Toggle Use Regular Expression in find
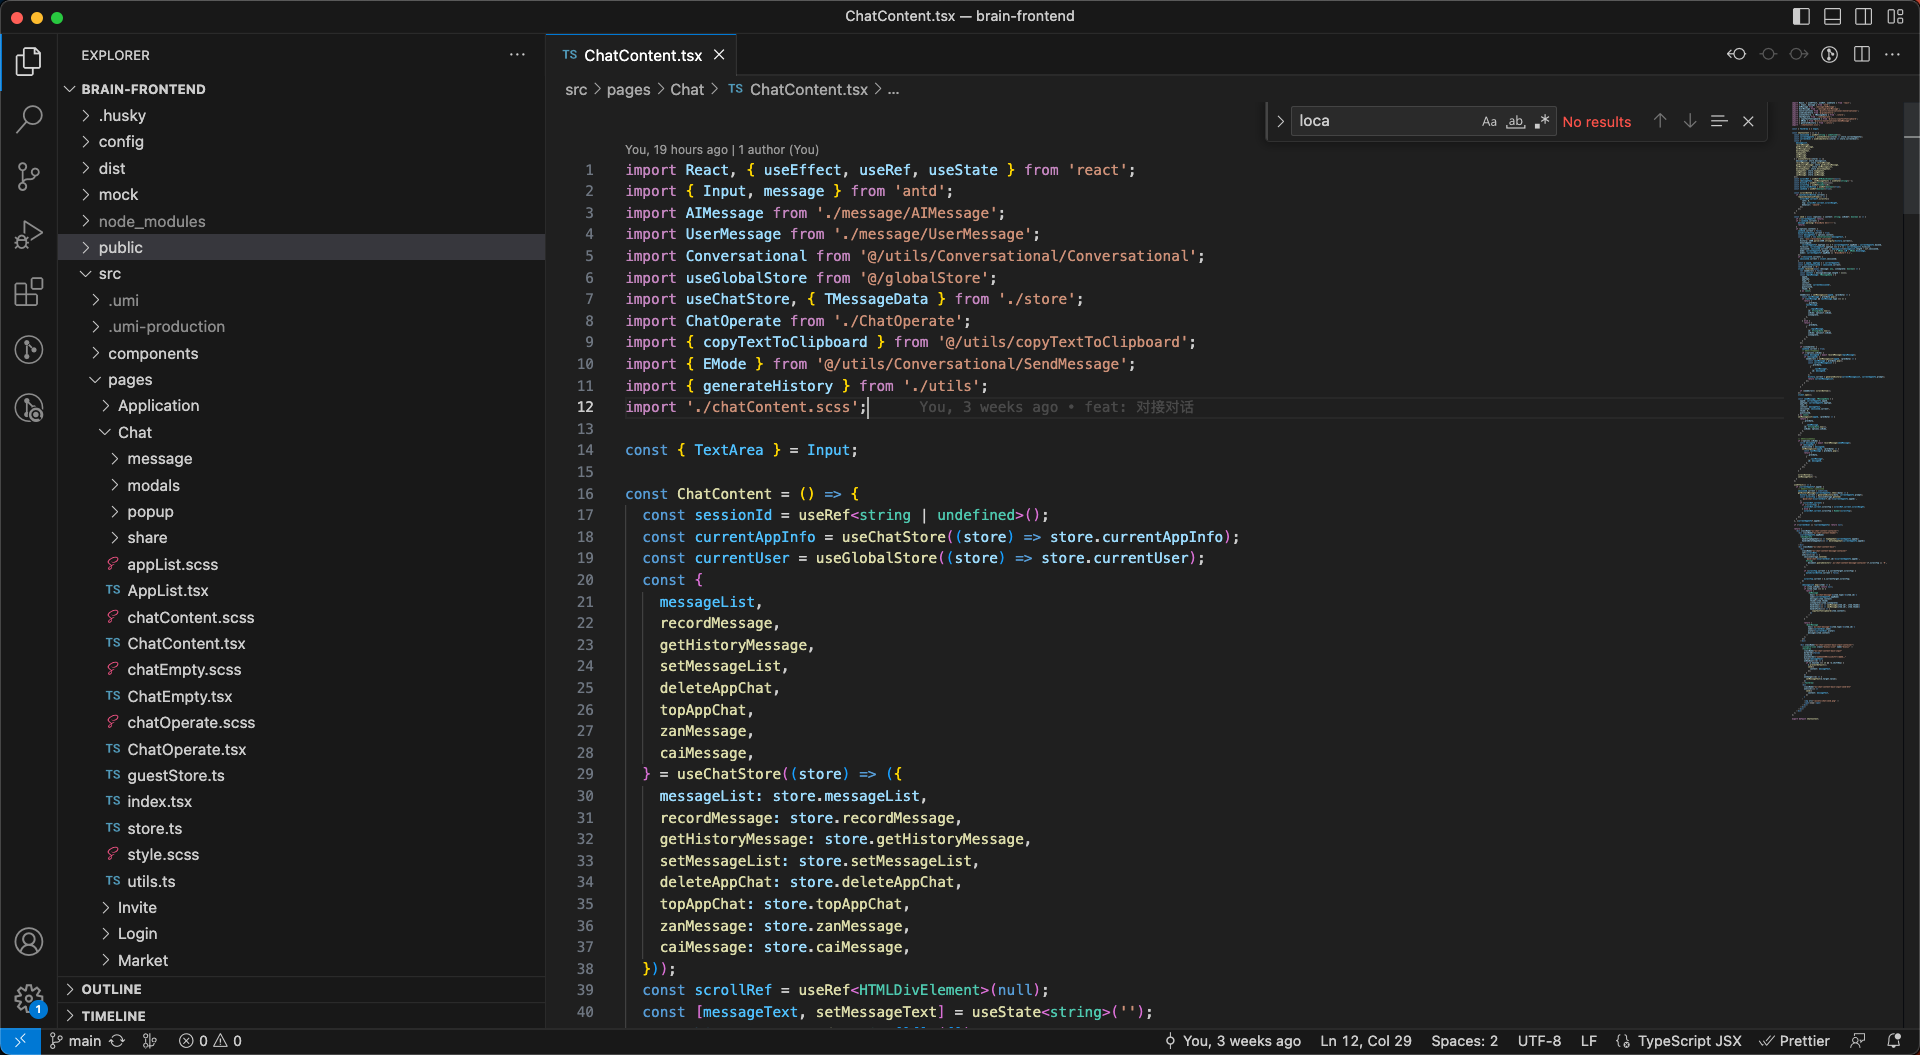Viewport: 1920px width, 1055px height. pyautogui.click(x=1542, y=121)
